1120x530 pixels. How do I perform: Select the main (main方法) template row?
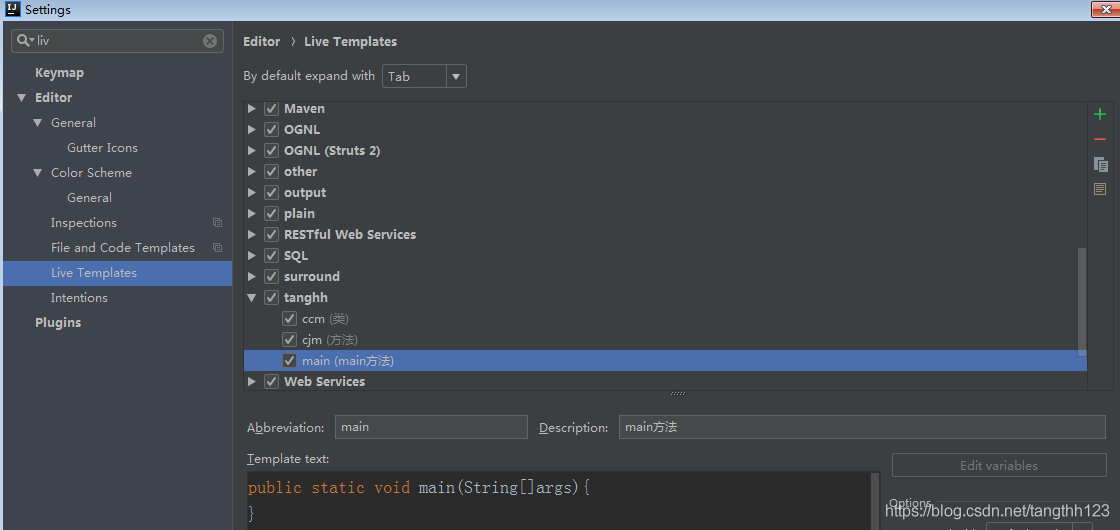[x=665, y=361]
